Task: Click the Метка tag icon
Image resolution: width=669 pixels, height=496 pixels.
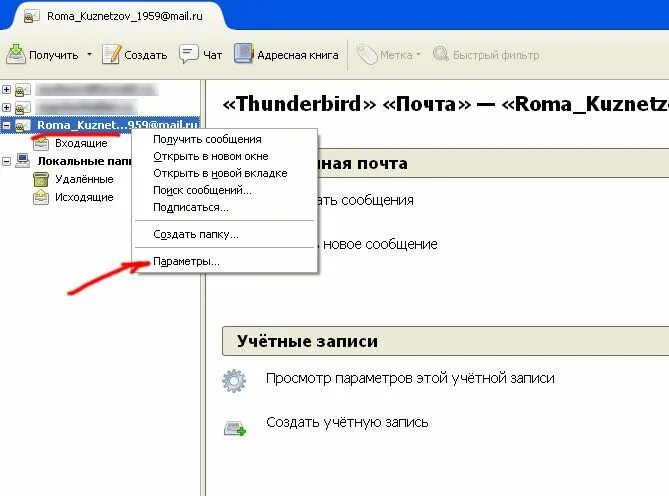Action: pyautogui.click(x=366, y=55)
